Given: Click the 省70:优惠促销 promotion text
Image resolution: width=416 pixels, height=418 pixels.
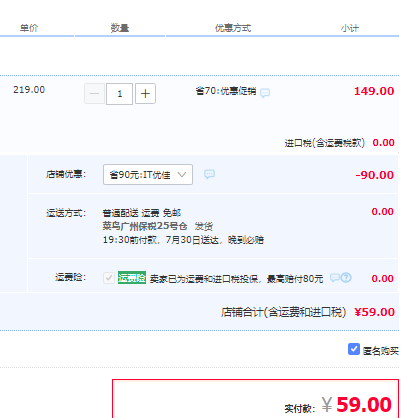Looking at the screenshot, I should tap(226, 91).
